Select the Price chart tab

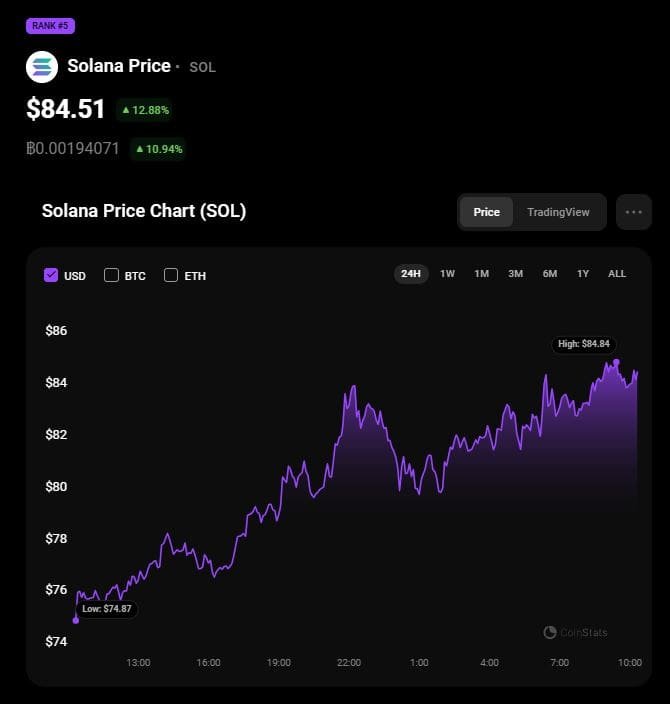(x=487, y=212)
